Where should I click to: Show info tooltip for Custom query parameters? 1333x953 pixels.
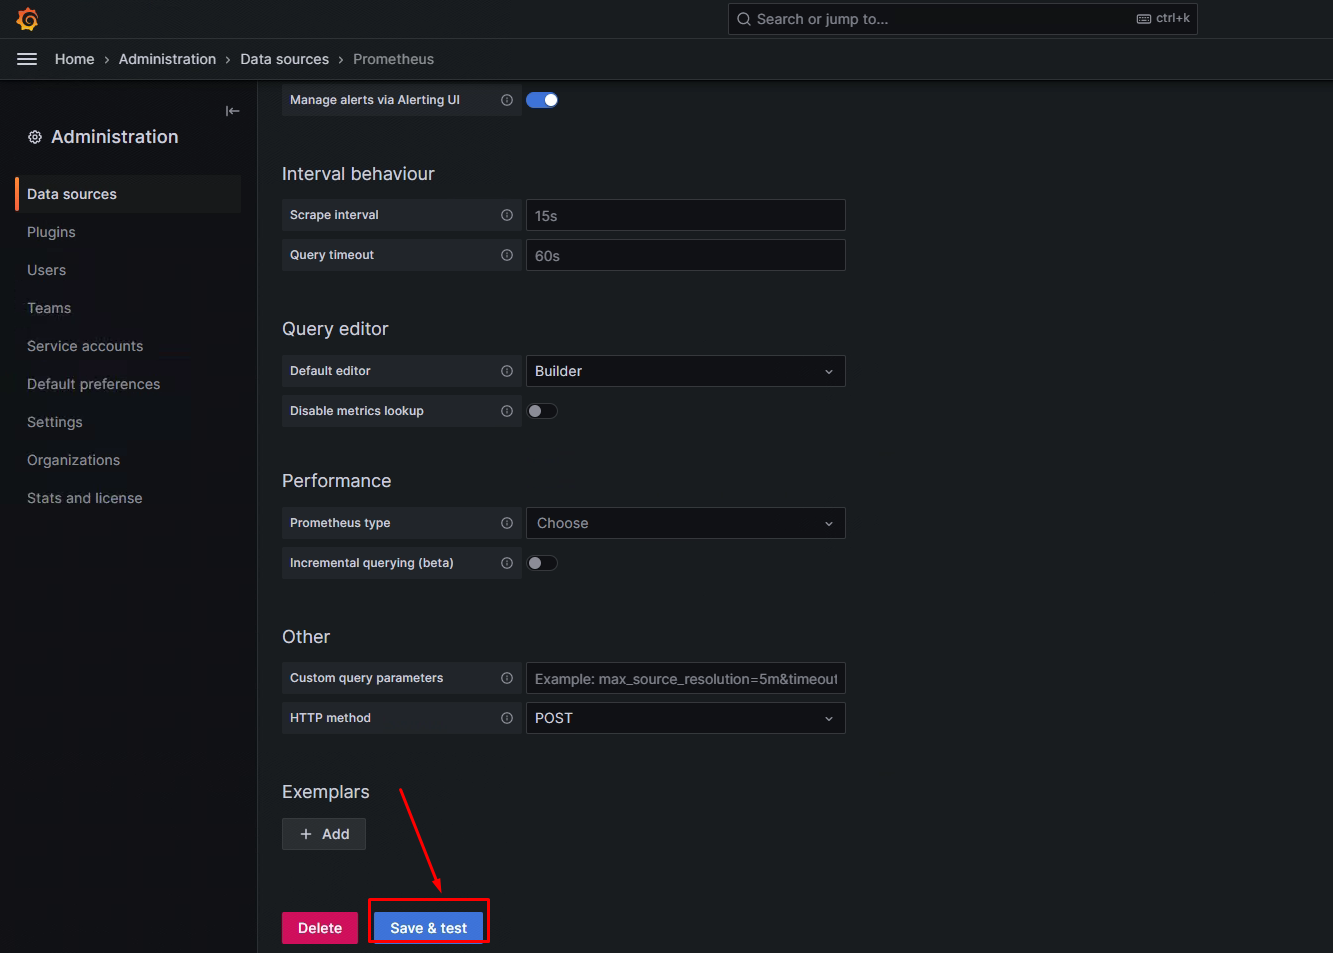click(x=507, y=678)
